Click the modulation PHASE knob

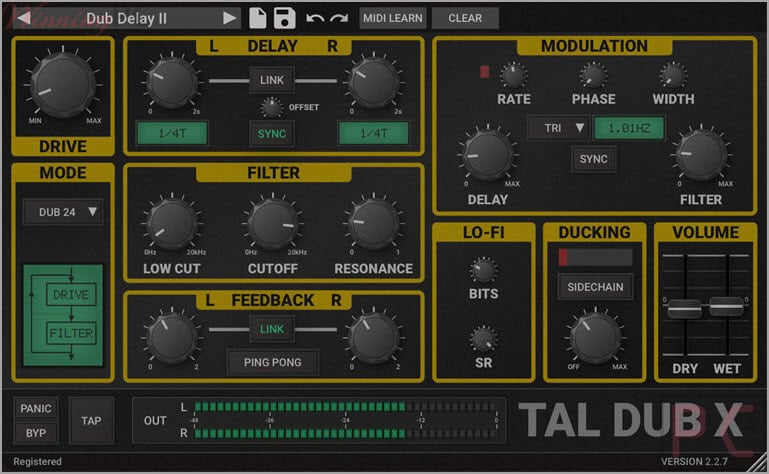(x=593, y=76)
